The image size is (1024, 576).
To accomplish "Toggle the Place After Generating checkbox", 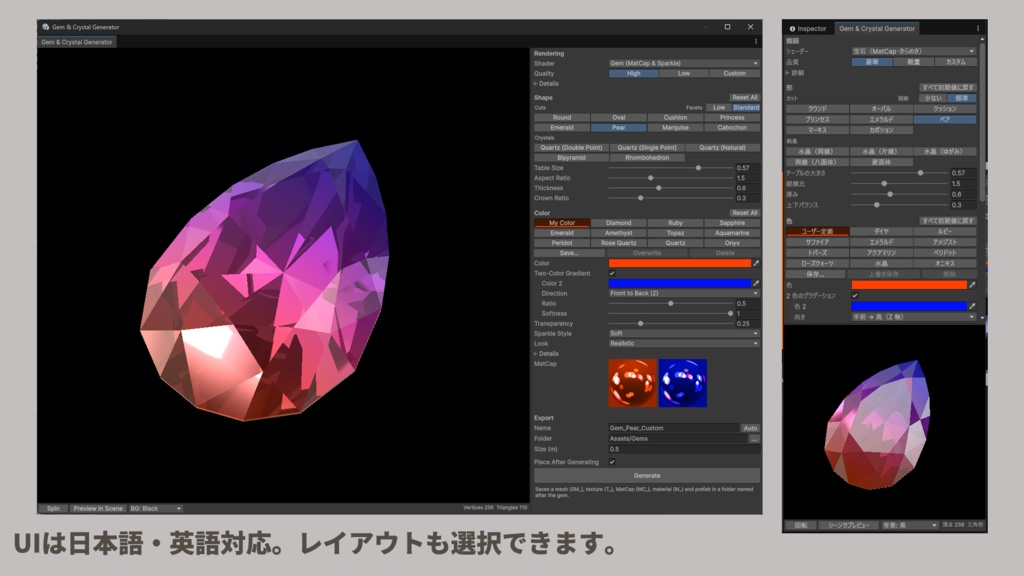I will click(x=612, y=462).
